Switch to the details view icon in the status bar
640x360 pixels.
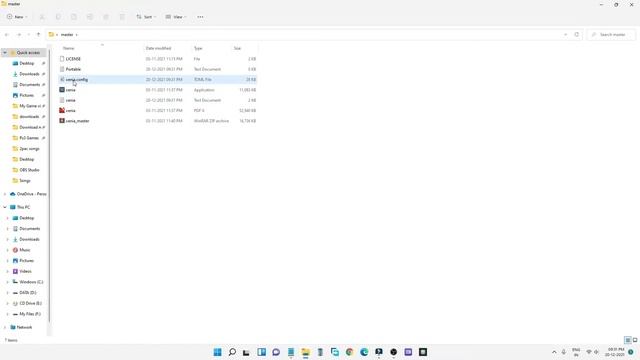(628, 340)
